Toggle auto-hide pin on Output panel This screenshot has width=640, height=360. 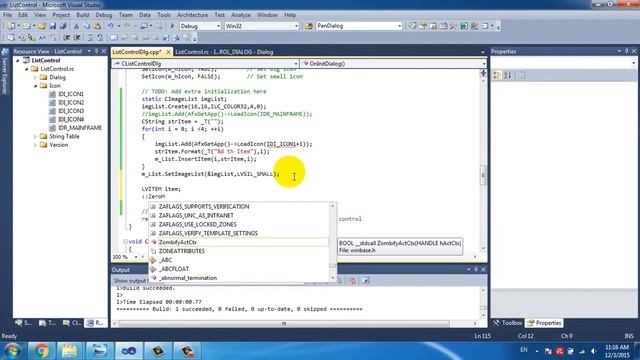point(476,269)
